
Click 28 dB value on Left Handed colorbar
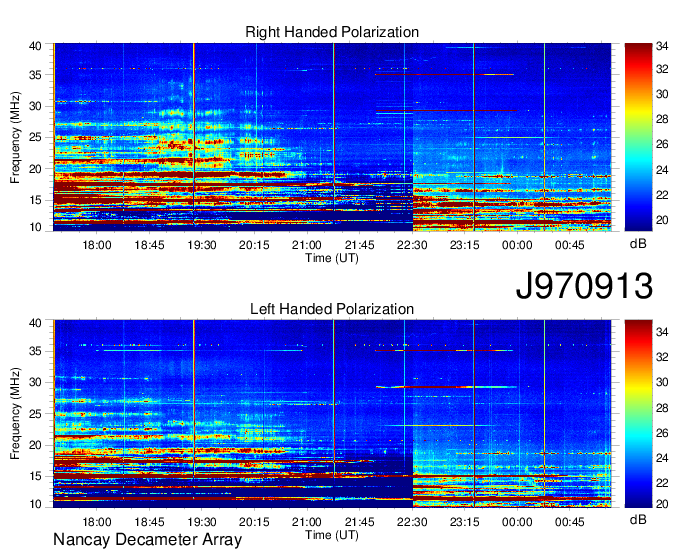click(662, 408)
